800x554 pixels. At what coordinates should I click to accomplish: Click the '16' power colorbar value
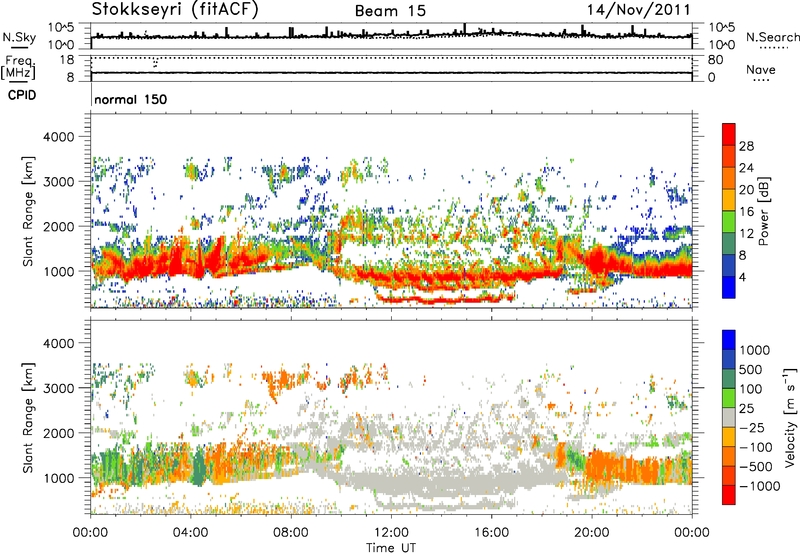point(746,212)
